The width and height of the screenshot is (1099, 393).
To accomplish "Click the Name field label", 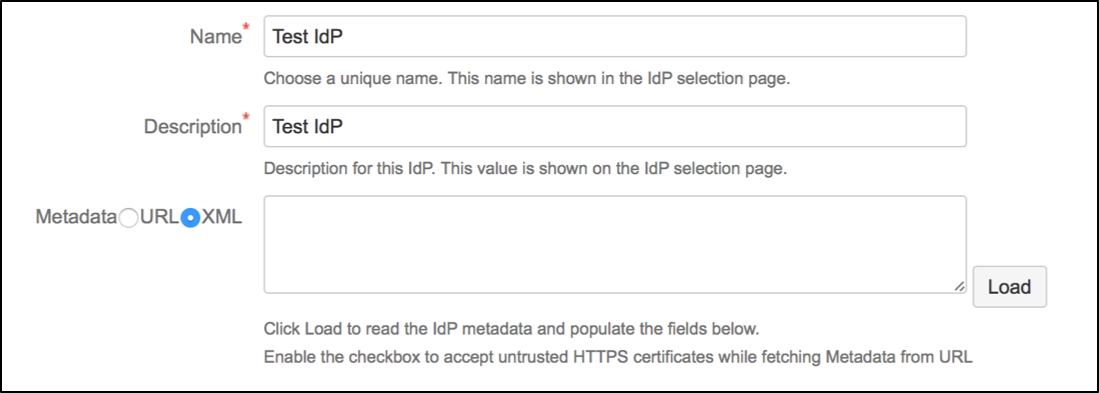I will (215, 37).
